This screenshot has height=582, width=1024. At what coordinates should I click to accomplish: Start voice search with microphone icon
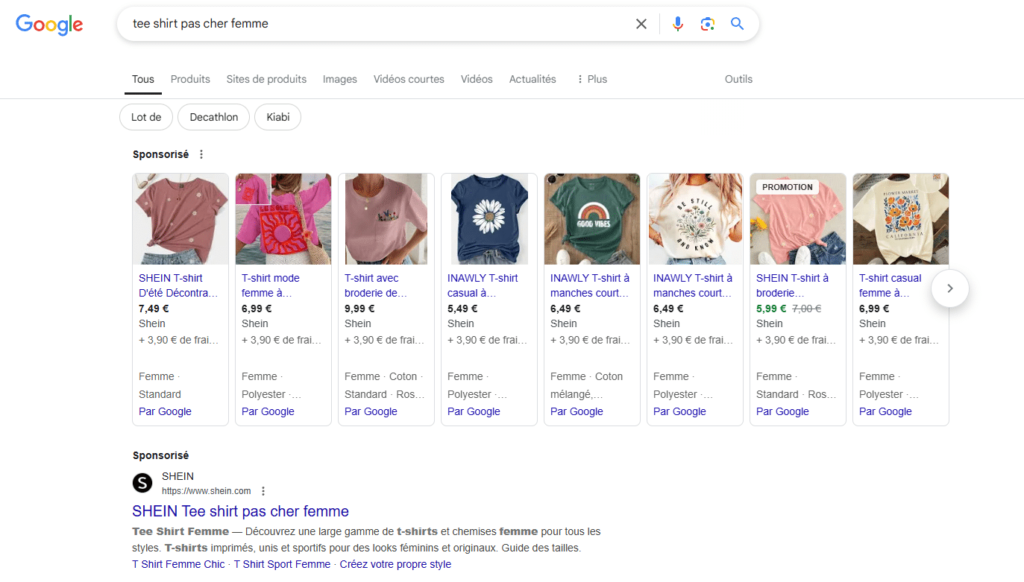678,24
